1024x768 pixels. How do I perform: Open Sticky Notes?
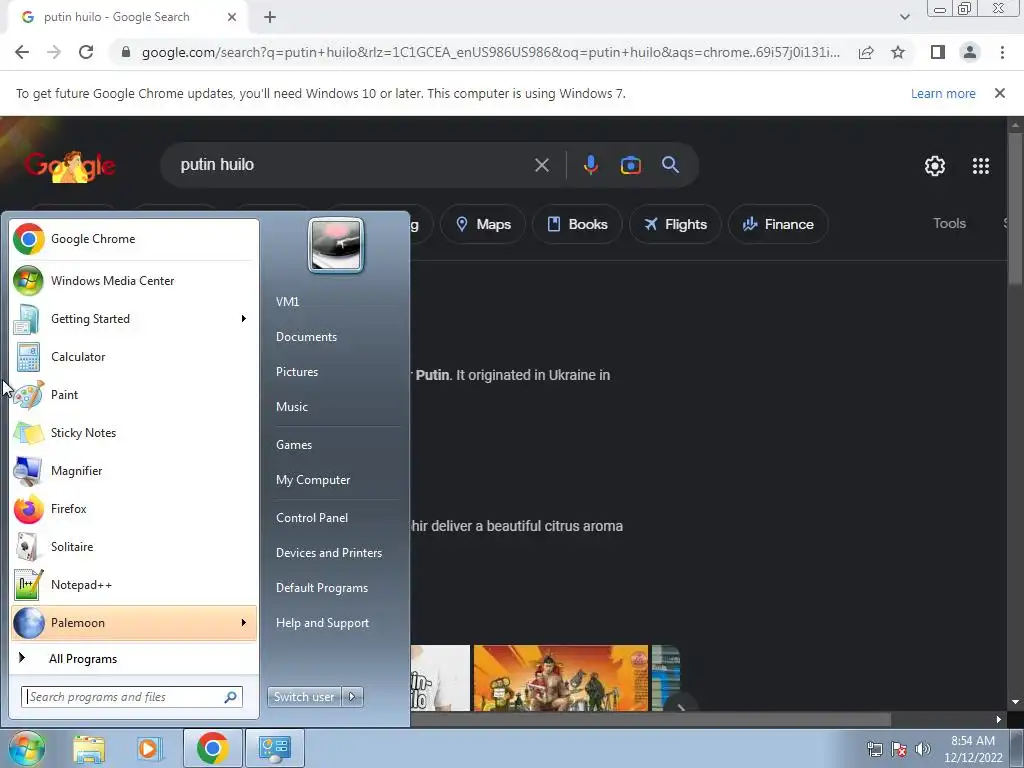point(134,432)
